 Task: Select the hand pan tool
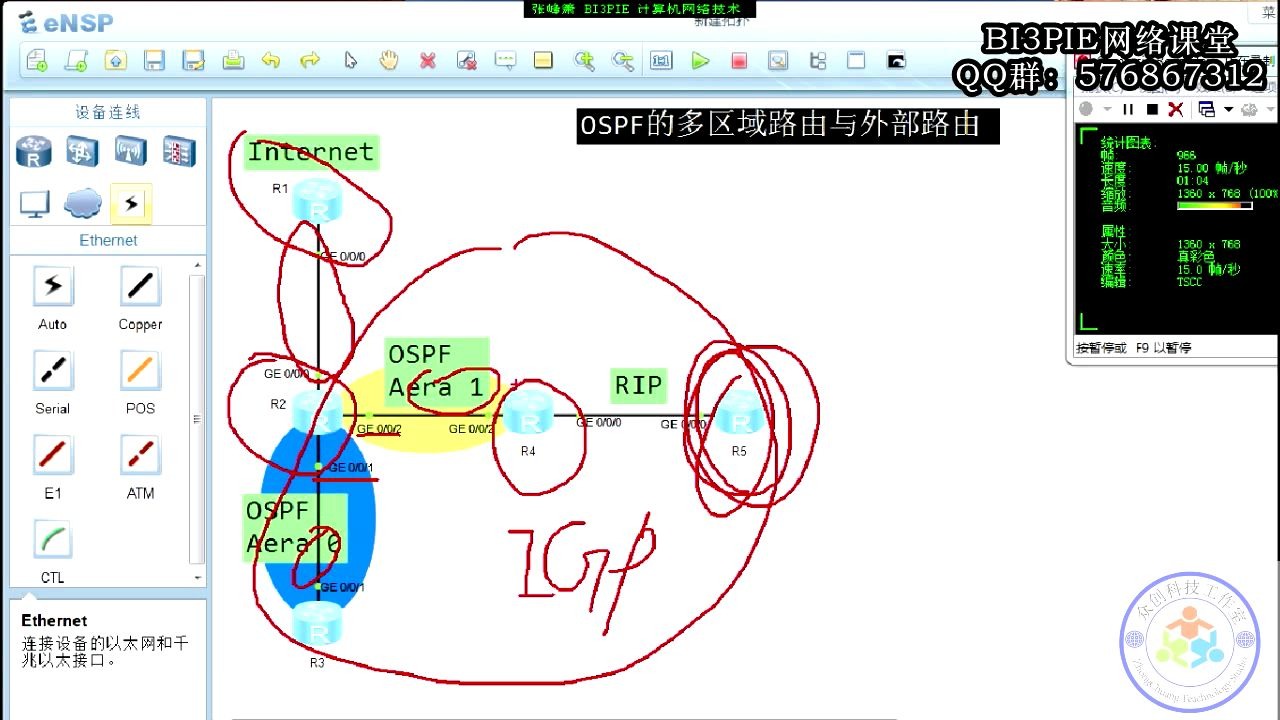(389, 61)
